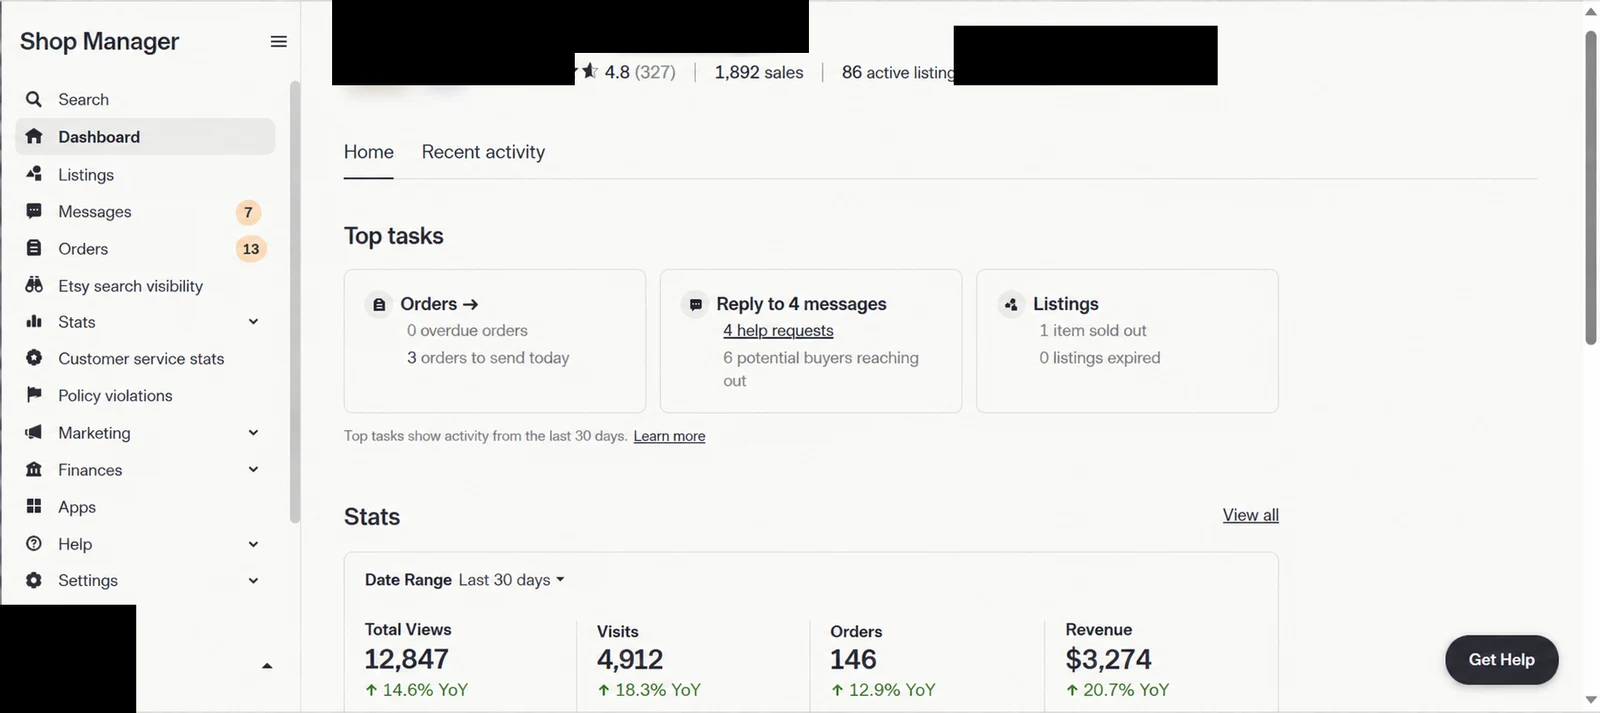Expand the Settings submenu chevron
The image size is (1600, 713).
click(x=253, y=580)
